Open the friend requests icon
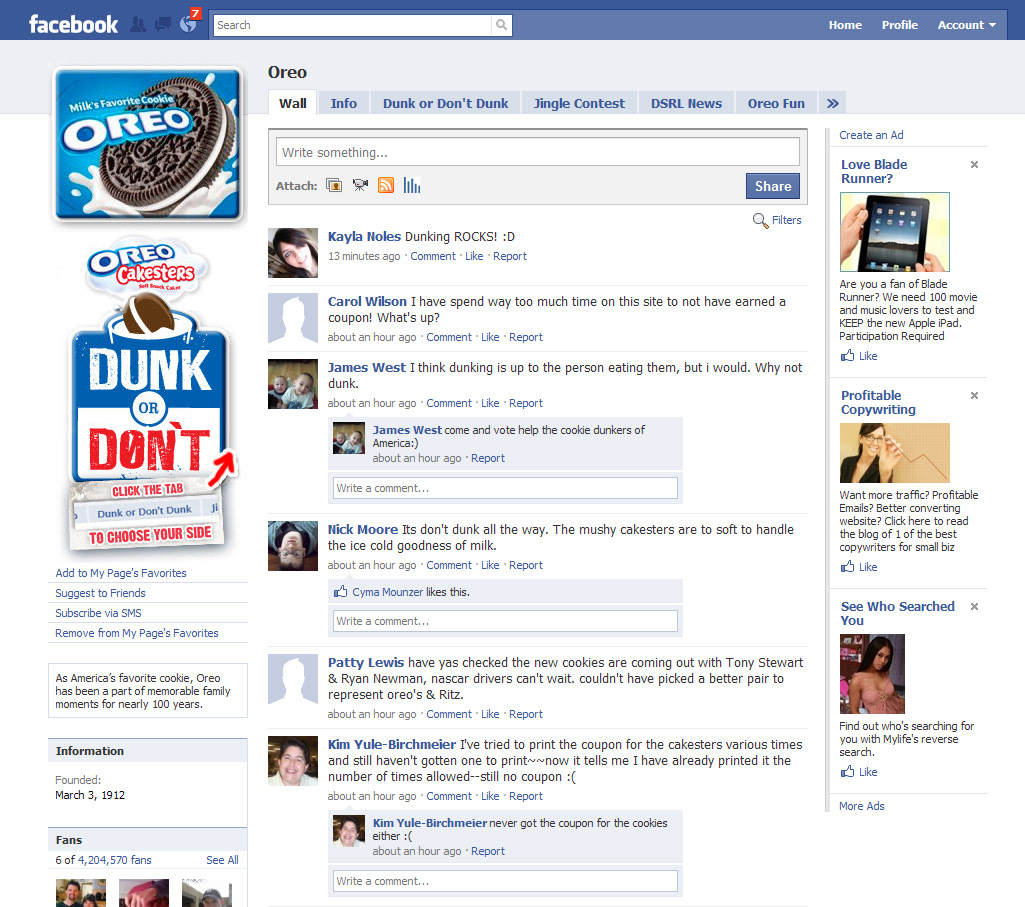 coord(138,25)
